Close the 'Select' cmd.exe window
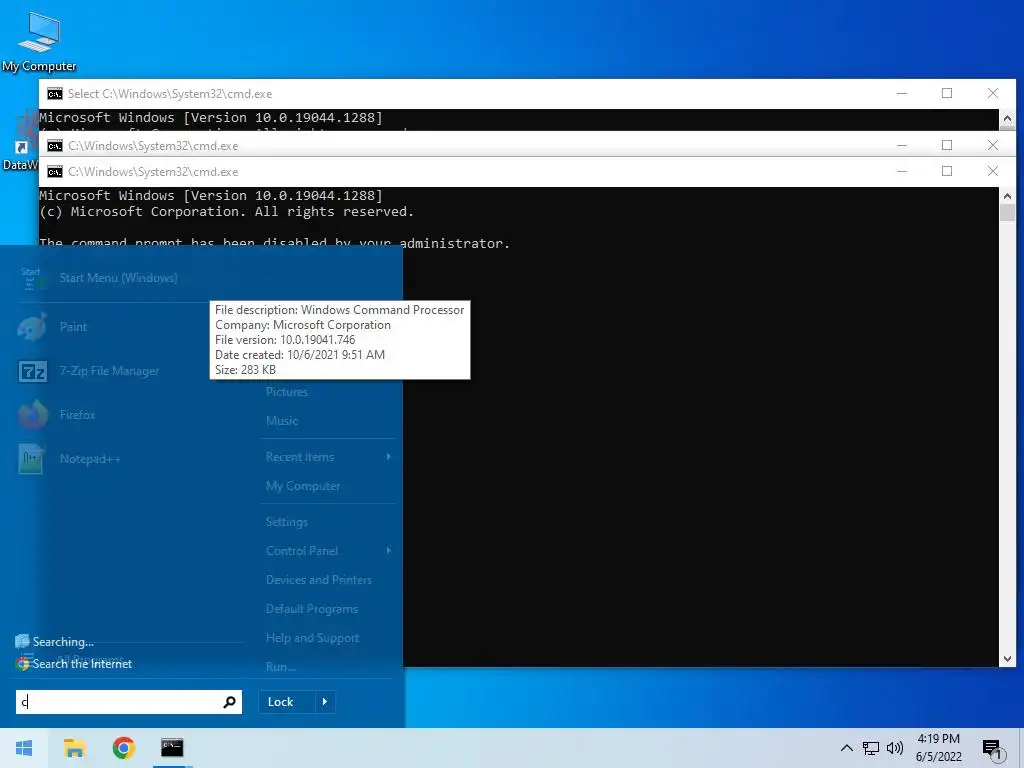 993,93
